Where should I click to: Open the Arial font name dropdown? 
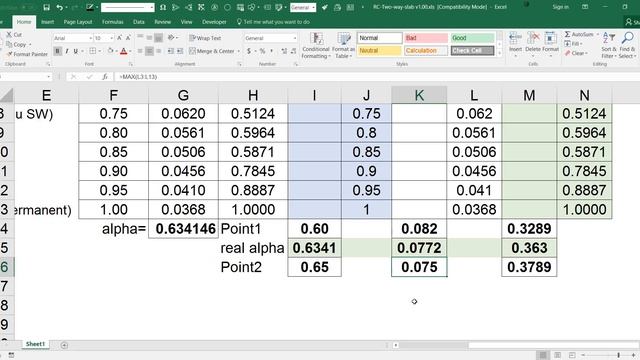(x=90, y=38)
